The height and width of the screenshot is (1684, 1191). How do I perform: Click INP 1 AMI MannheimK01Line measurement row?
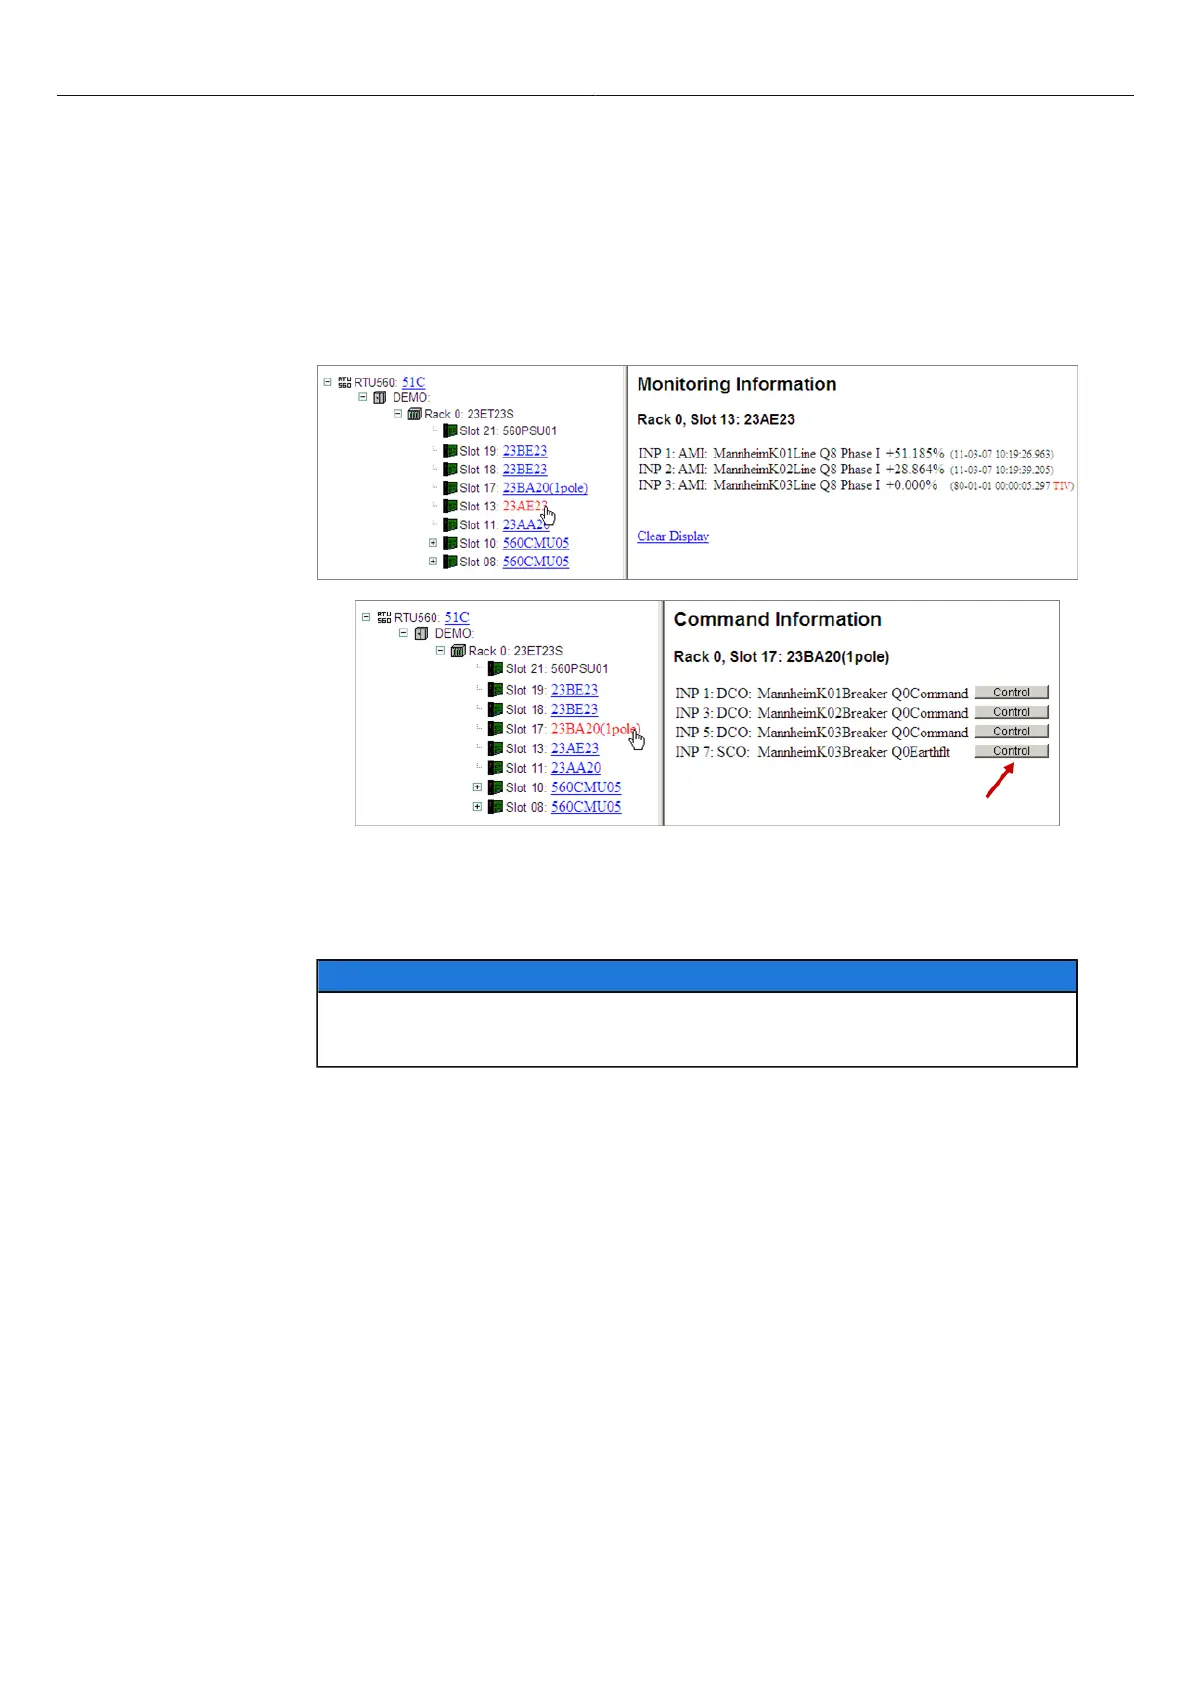click(x=846, y=453)
